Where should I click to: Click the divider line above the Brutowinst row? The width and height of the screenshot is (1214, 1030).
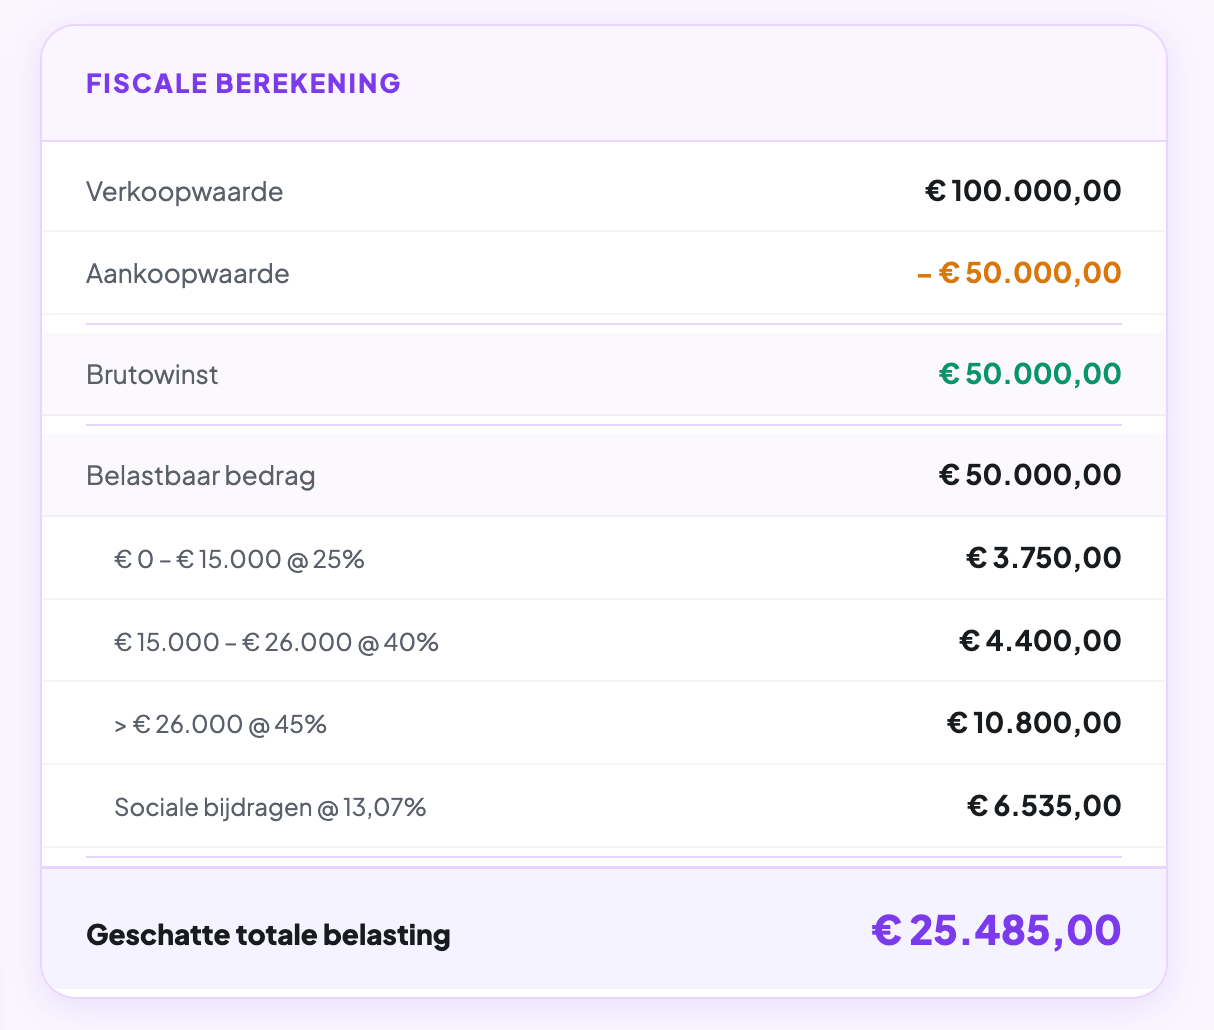click(604, 324)
